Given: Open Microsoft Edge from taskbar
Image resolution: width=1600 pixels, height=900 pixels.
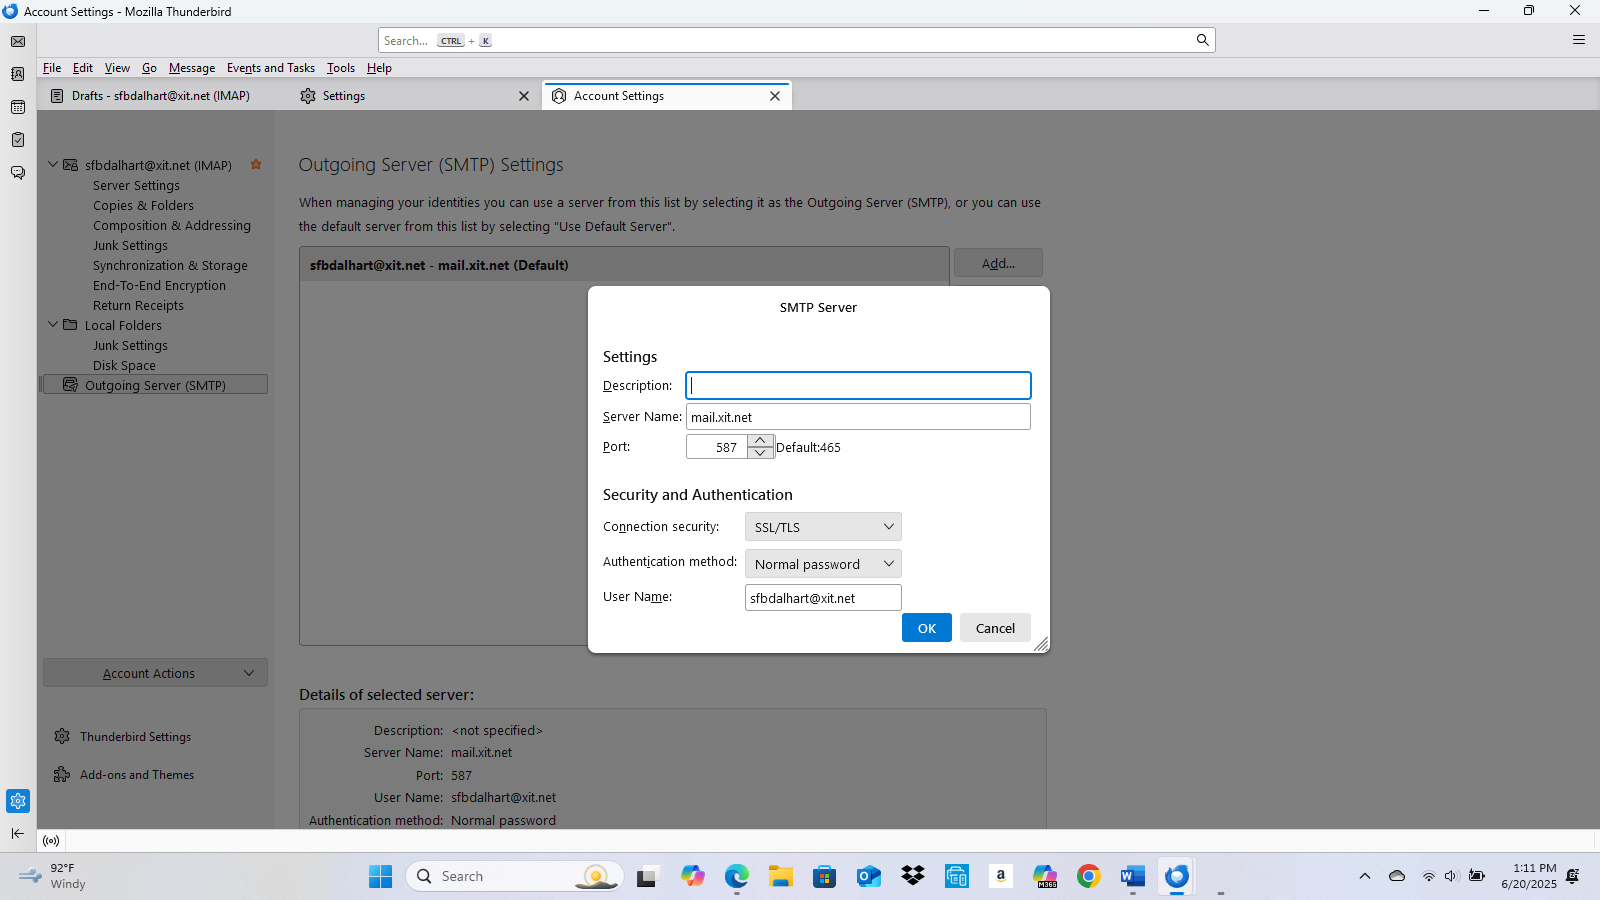Looking at the screenshot, I should point(737,877).
